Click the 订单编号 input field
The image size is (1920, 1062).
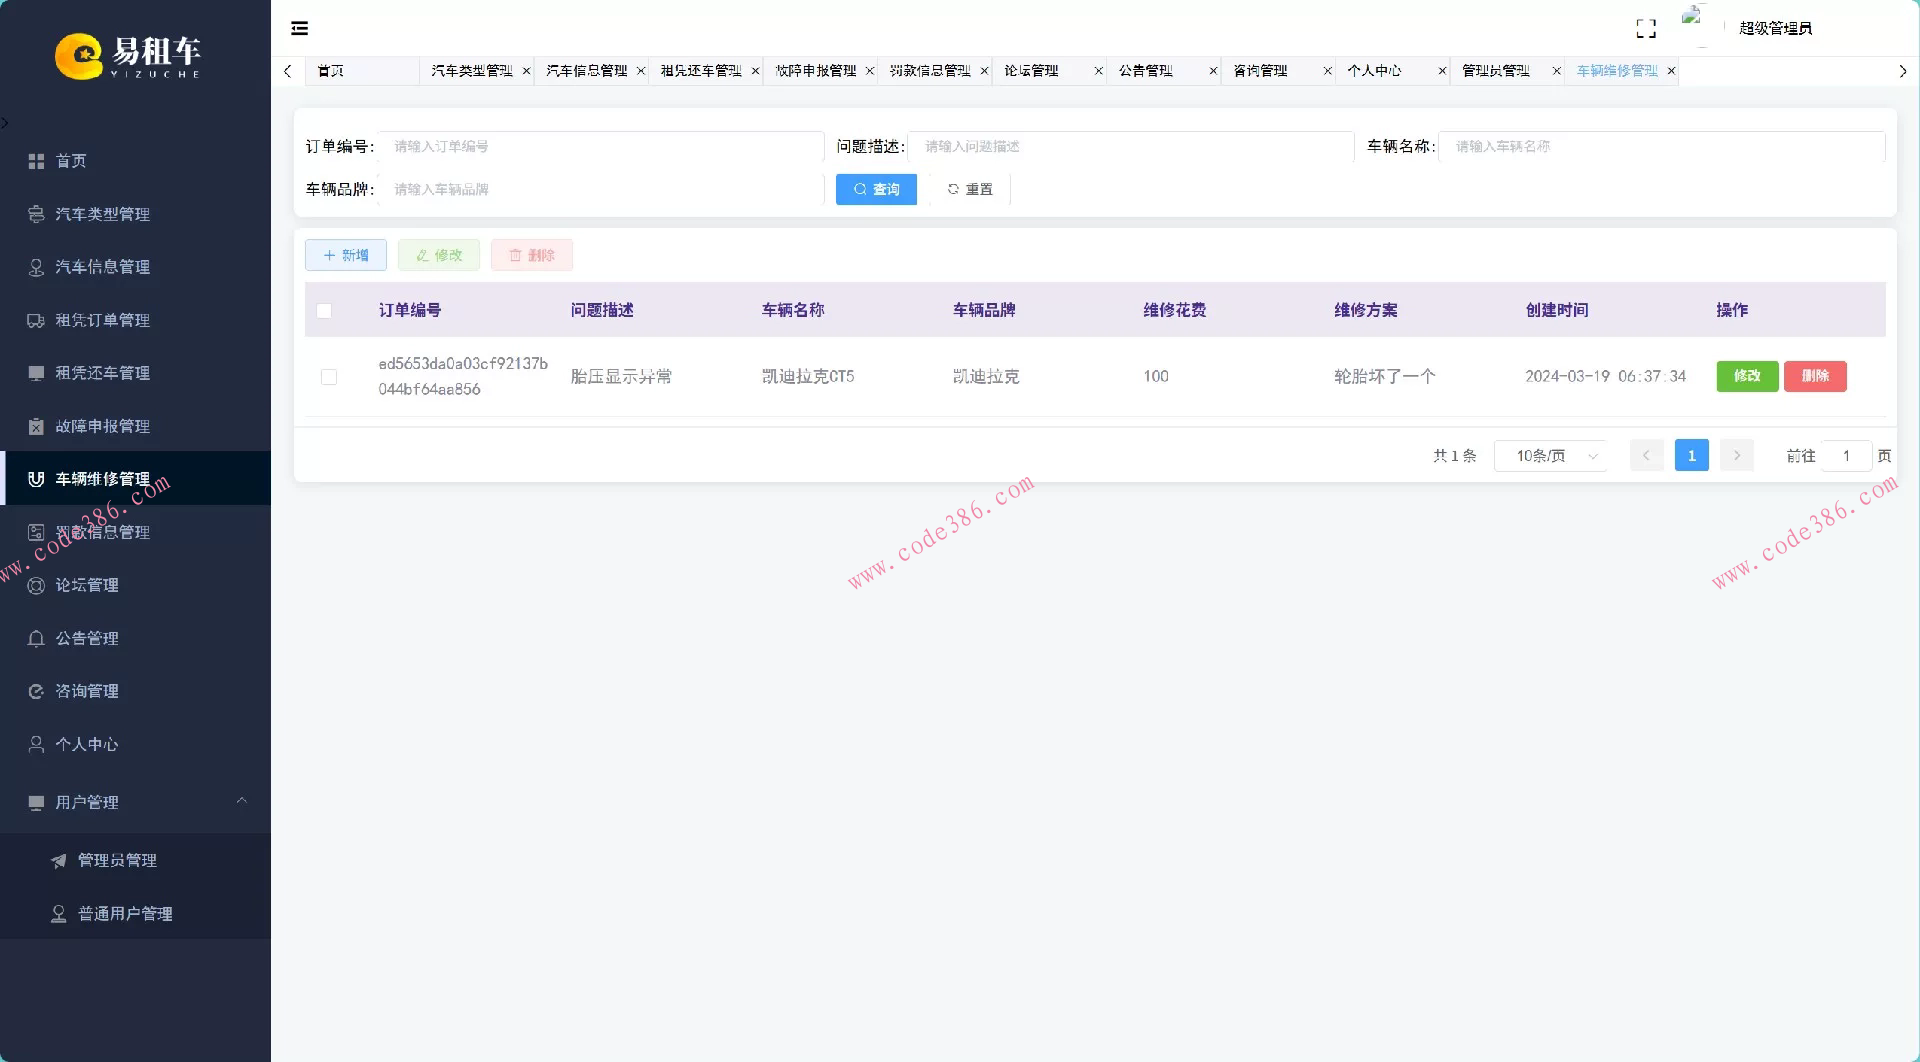point(601,147)
